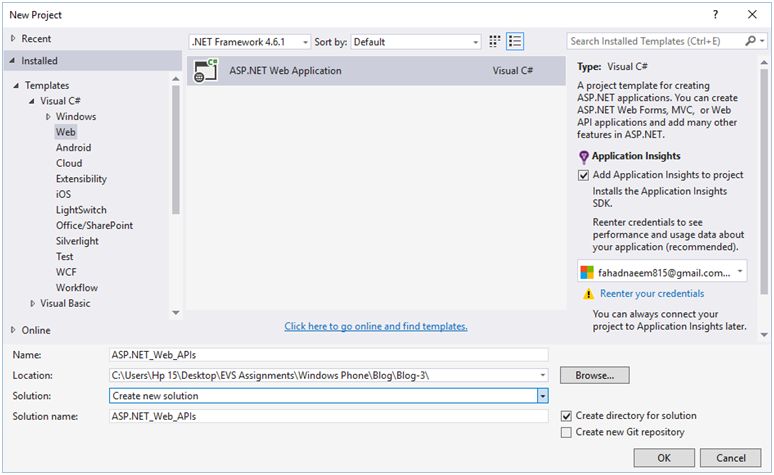774x475 pixels.
Task: Select the WCF template category
Action: tap(66, 272)
